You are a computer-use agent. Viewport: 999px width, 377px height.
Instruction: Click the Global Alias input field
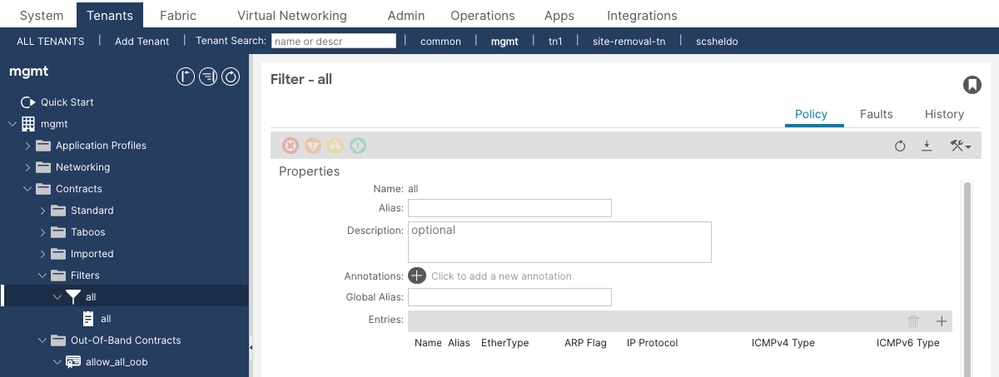pos(510,297)
